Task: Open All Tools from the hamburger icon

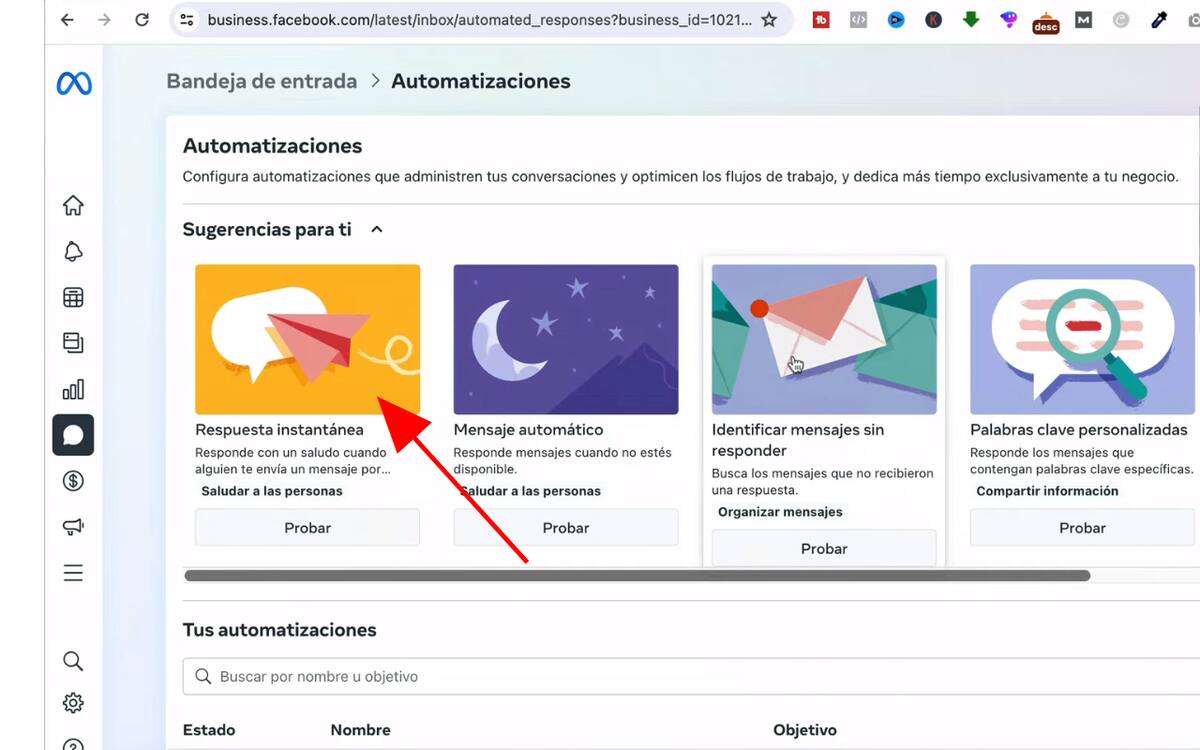Action: [x=73, y=572]
